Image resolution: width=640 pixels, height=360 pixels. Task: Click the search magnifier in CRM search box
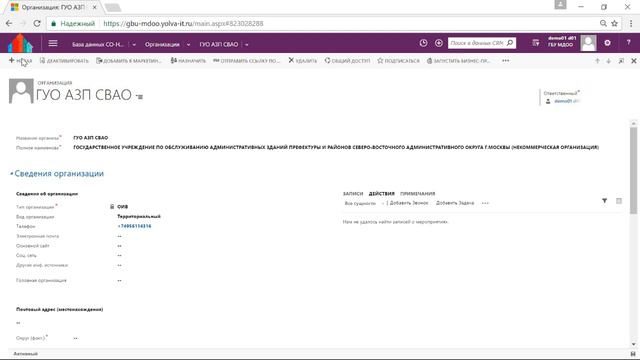(509, 43)
